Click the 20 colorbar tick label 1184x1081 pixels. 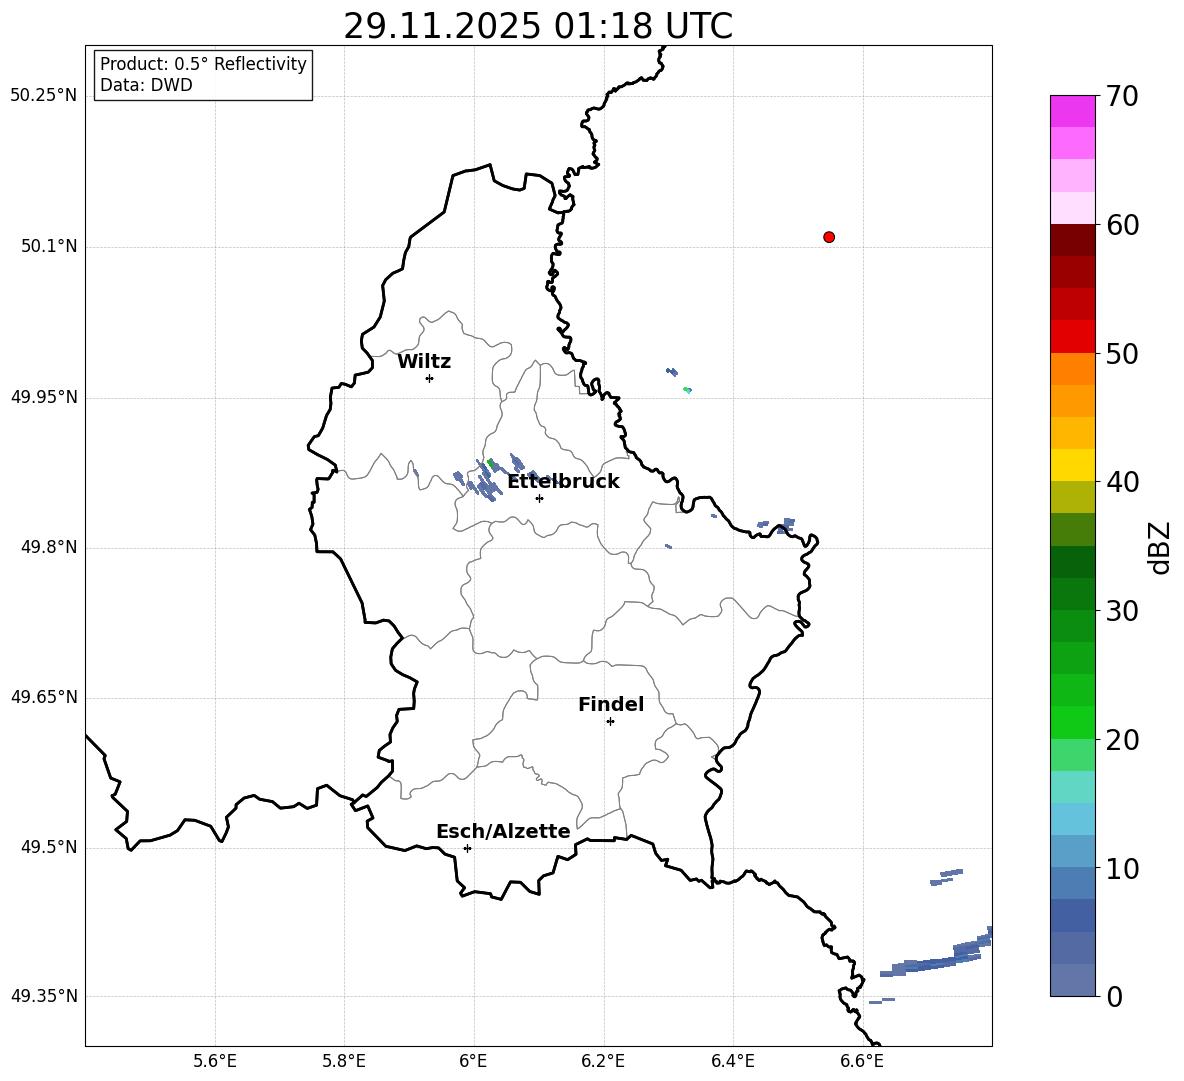pos(1122,740)
